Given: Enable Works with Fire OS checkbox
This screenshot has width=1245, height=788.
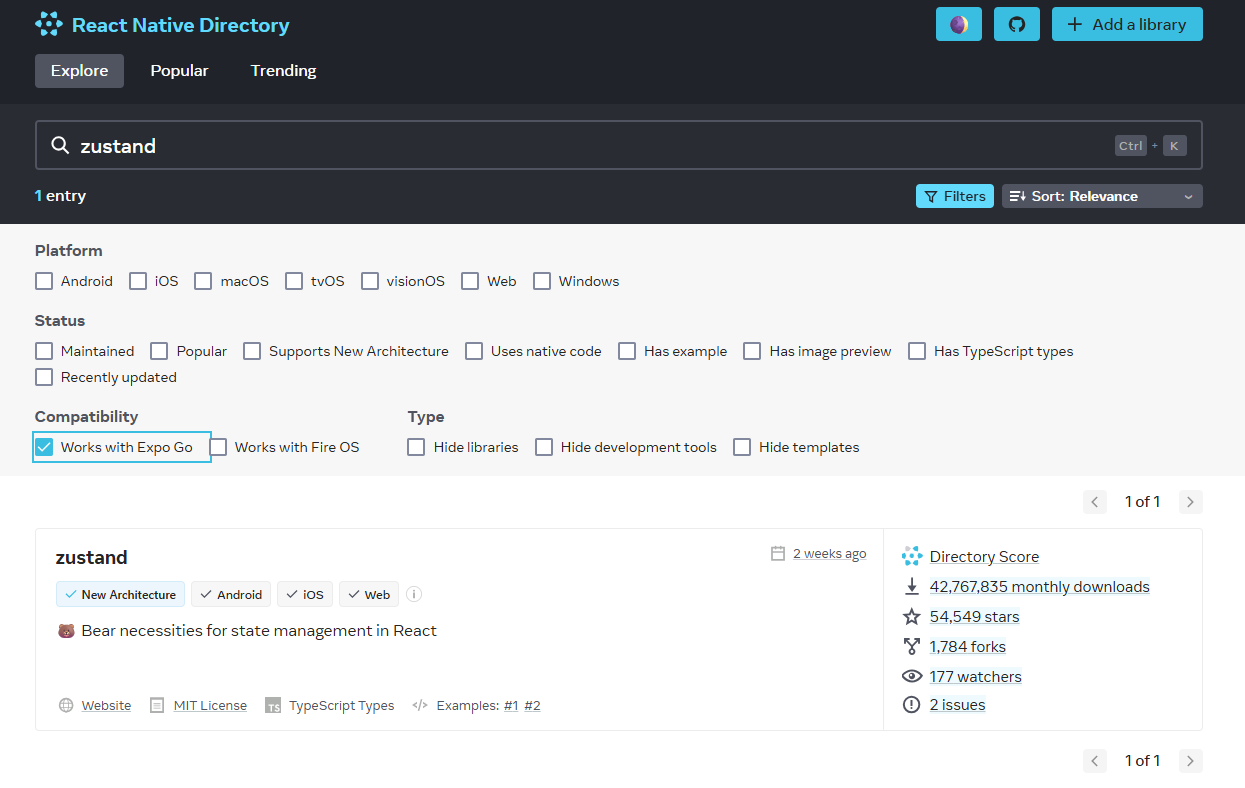Looking at the screenshot, I should 218,447.
